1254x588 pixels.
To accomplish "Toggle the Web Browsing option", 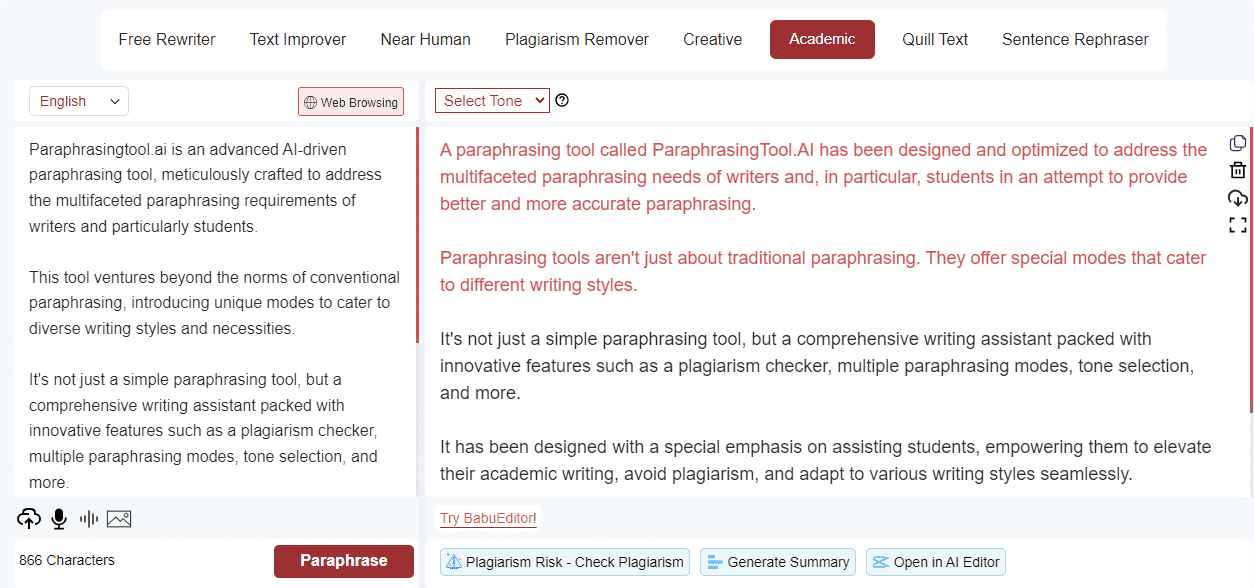I will [x=351, y=102].
